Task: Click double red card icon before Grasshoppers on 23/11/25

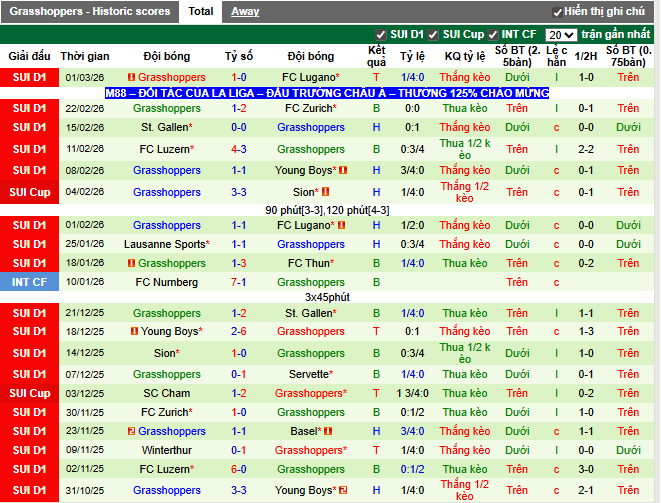Action: pos(131,432)
